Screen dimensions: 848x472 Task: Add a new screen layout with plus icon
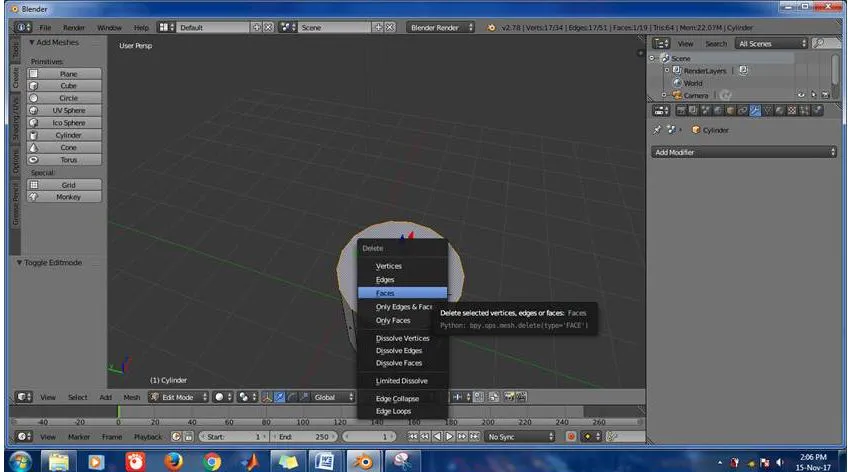(x=256, y=27)
